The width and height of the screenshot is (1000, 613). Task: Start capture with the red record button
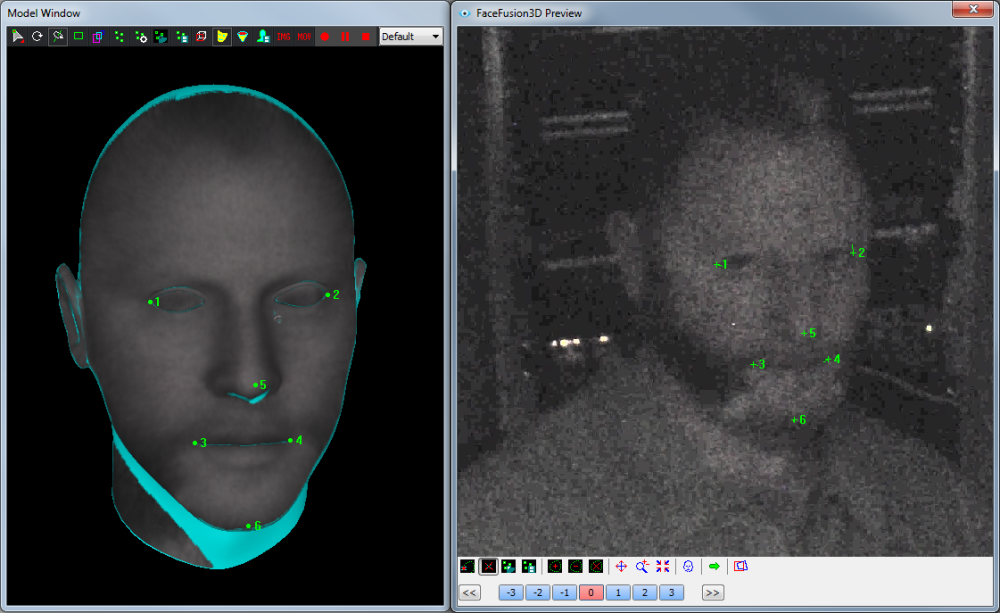click(326, 36)
